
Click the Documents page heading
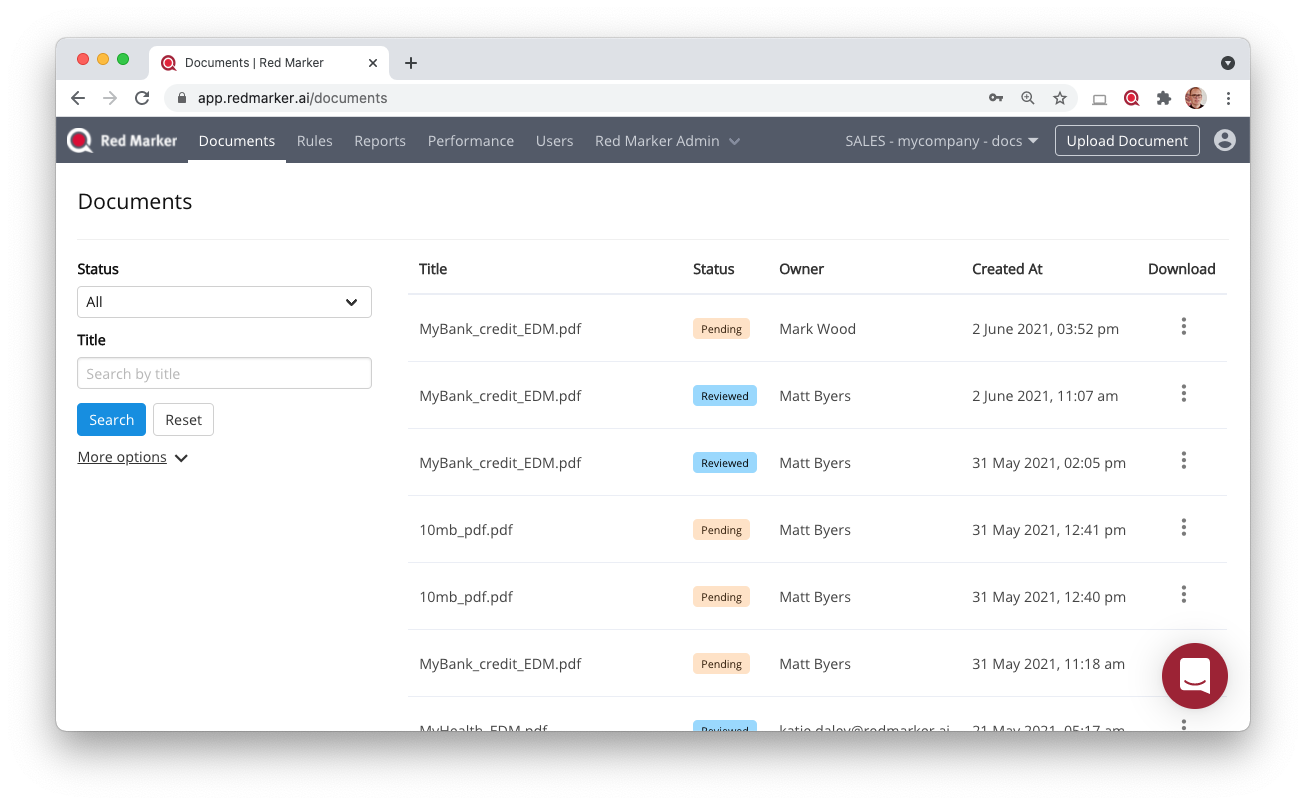click(x=135, y=201)
